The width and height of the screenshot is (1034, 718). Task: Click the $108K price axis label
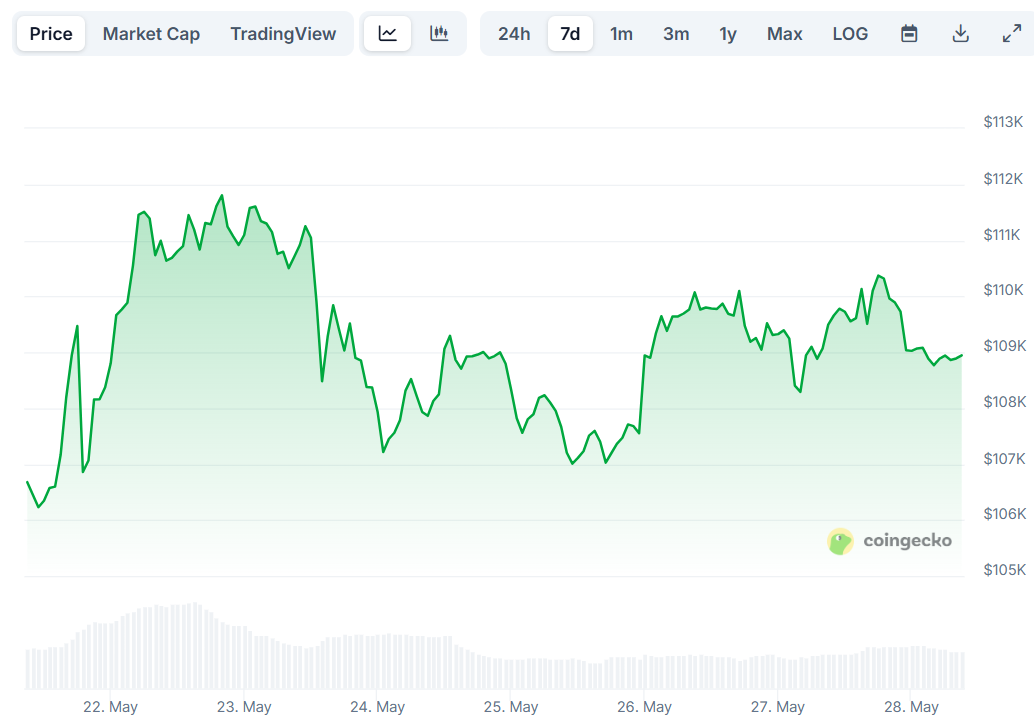(1004, 402)
